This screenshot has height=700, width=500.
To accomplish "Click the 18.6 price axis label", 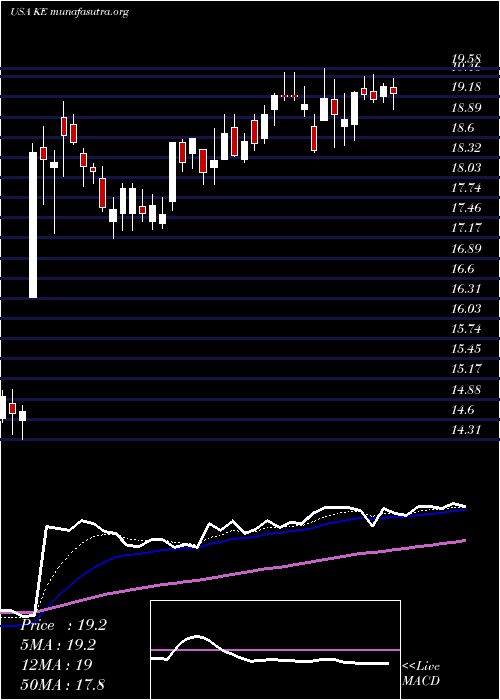I will [462, 127].
